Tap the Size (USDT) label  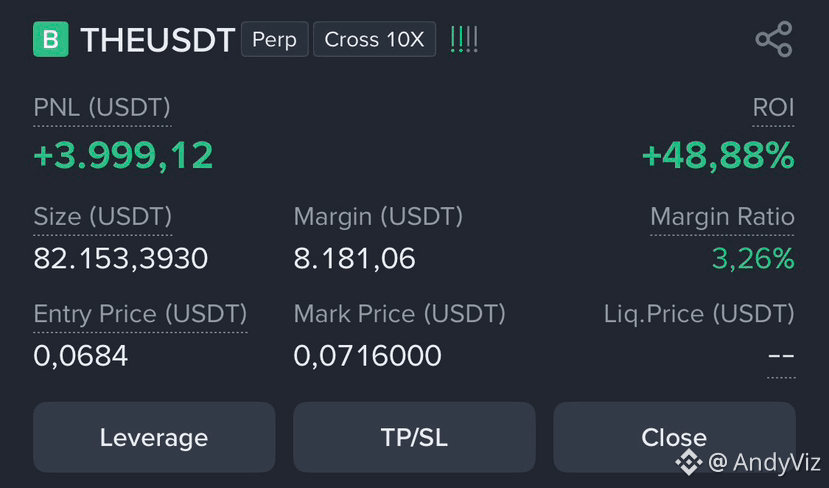[103, 216]
